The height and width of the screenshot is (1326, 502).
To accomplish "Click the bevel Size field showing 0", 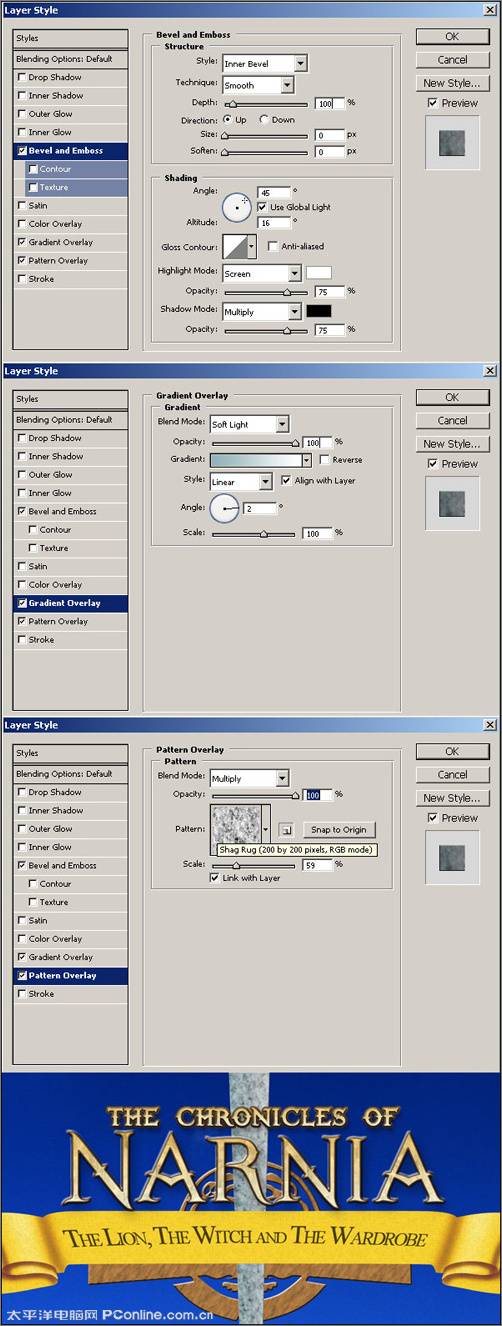I will [329, 135].
